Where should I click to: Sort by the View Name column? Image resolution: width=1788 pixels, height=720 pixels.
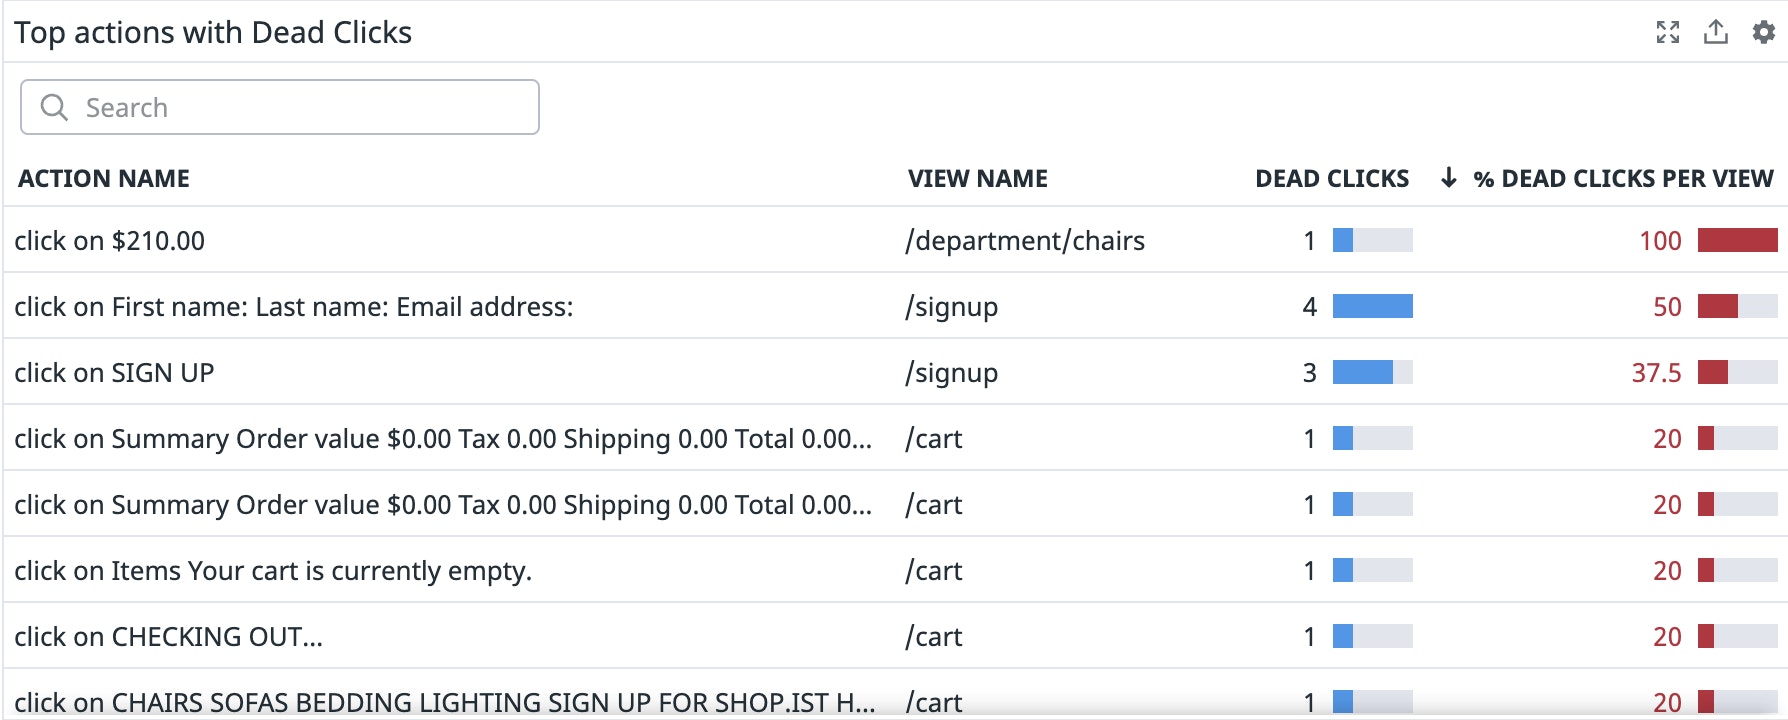coord(977,178)
